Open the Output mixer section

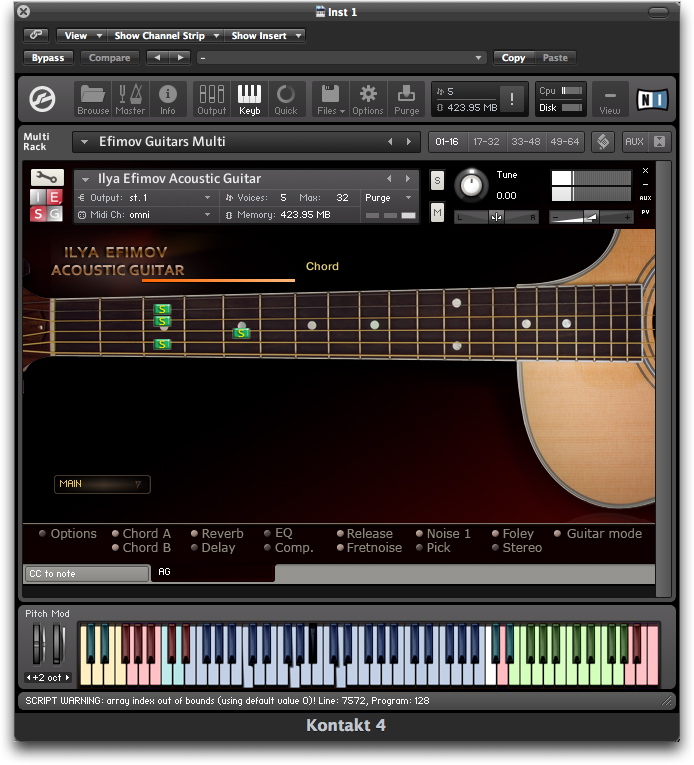(212, 100)
